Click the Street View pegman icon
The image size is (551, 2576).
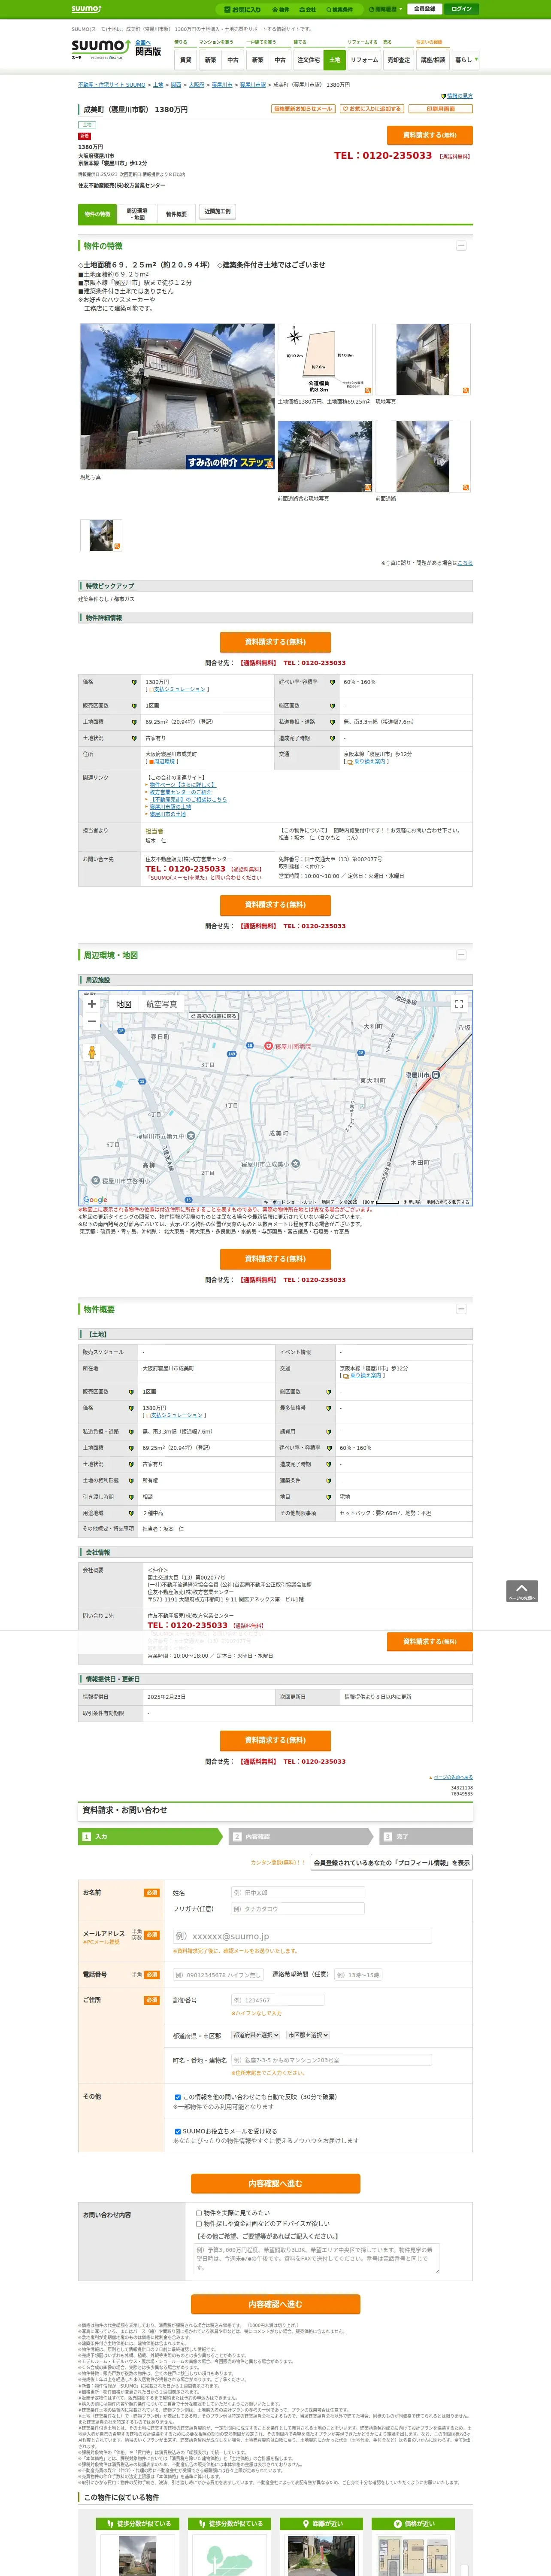[92, 1052]
